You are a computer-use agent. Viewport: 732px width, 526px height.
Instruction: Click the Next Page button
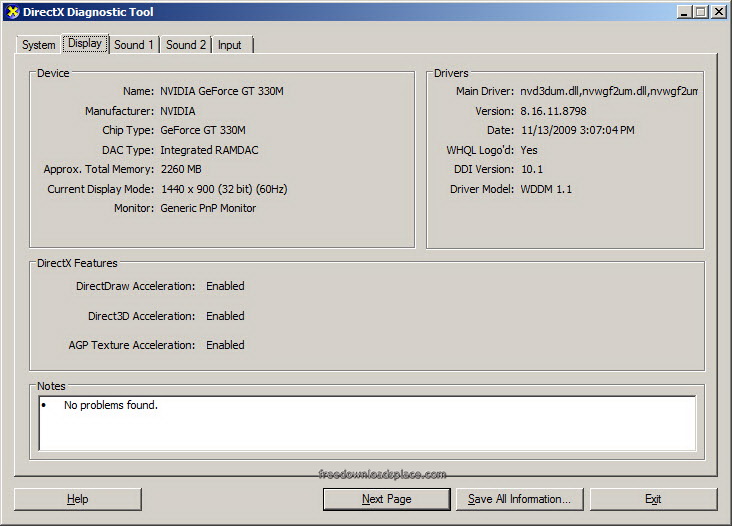coord(386,499)
